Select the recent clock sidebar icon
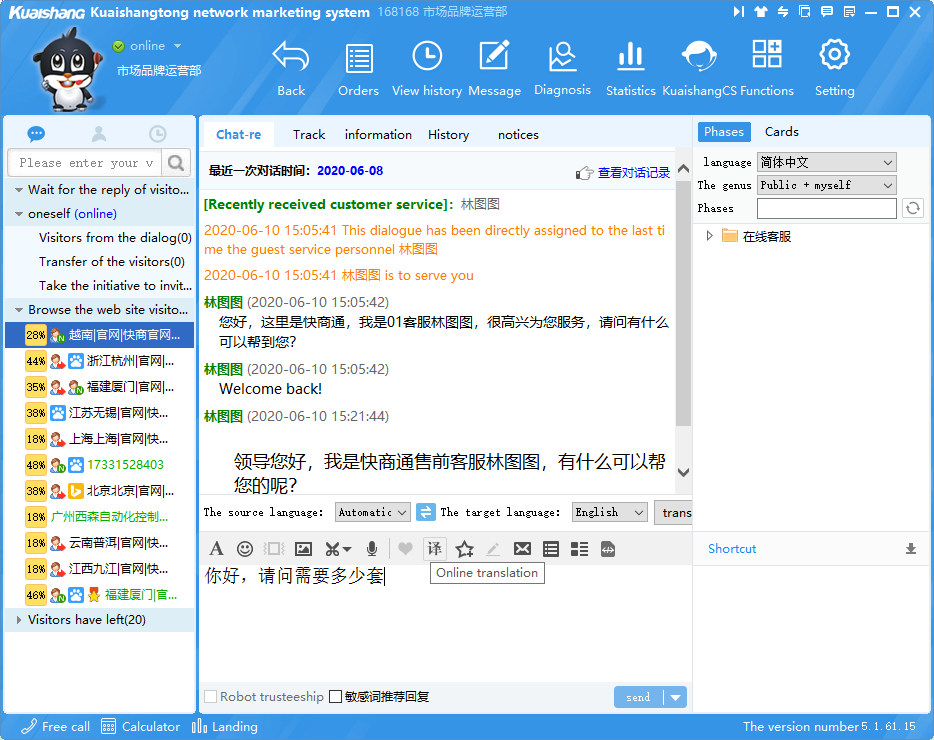 pyautogui.click(x=157, y=133)
